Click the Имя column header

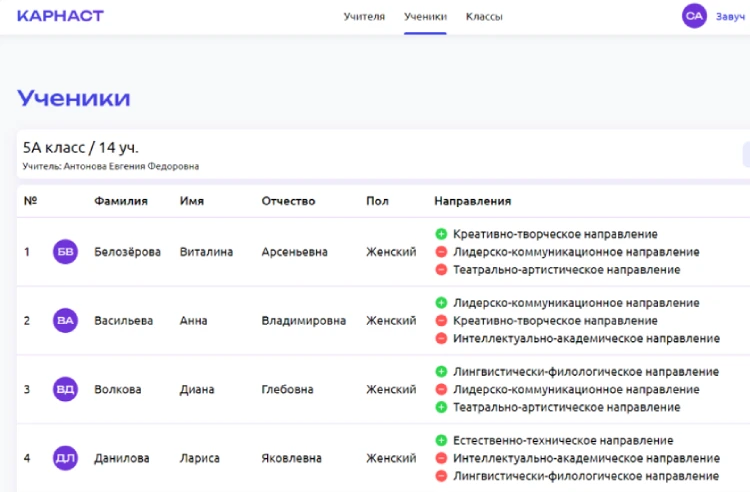[x=192, y=201]
